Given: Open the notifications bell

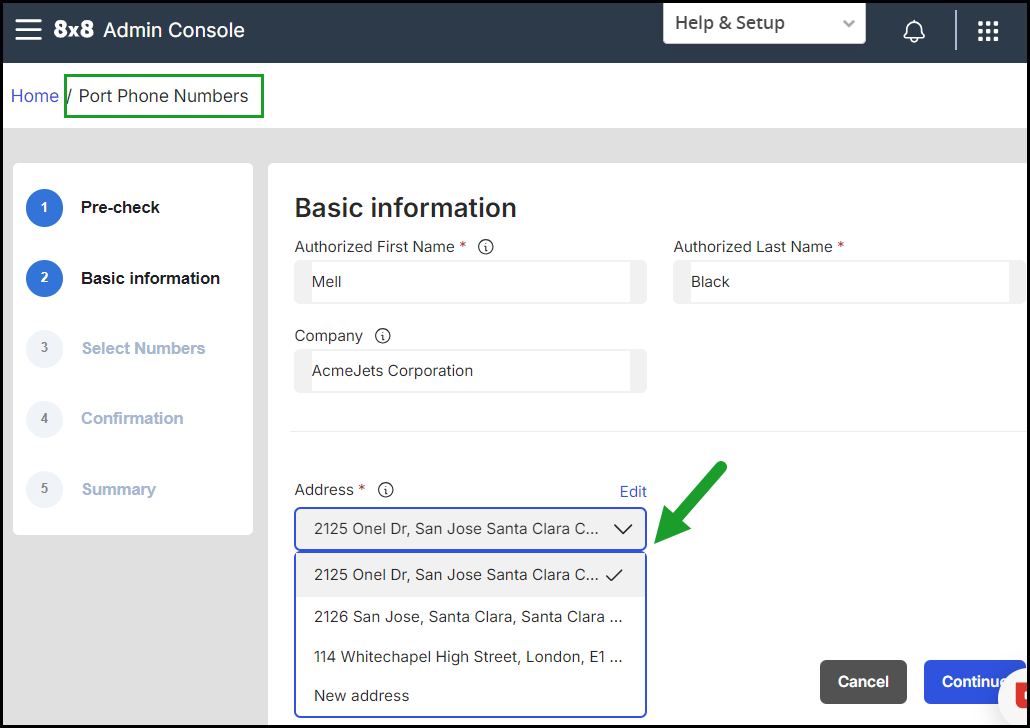Looking at the screenshot, I should point(914,30).
